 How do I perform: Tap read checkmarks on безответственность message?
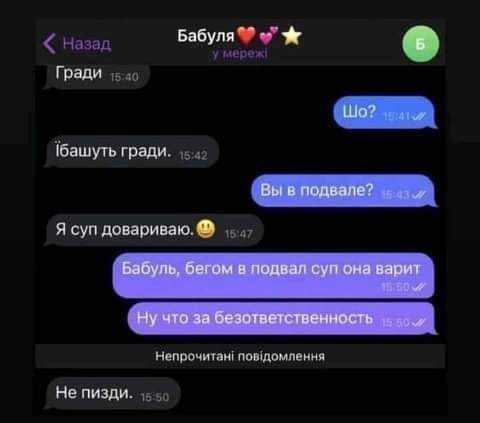coord(419,323)
